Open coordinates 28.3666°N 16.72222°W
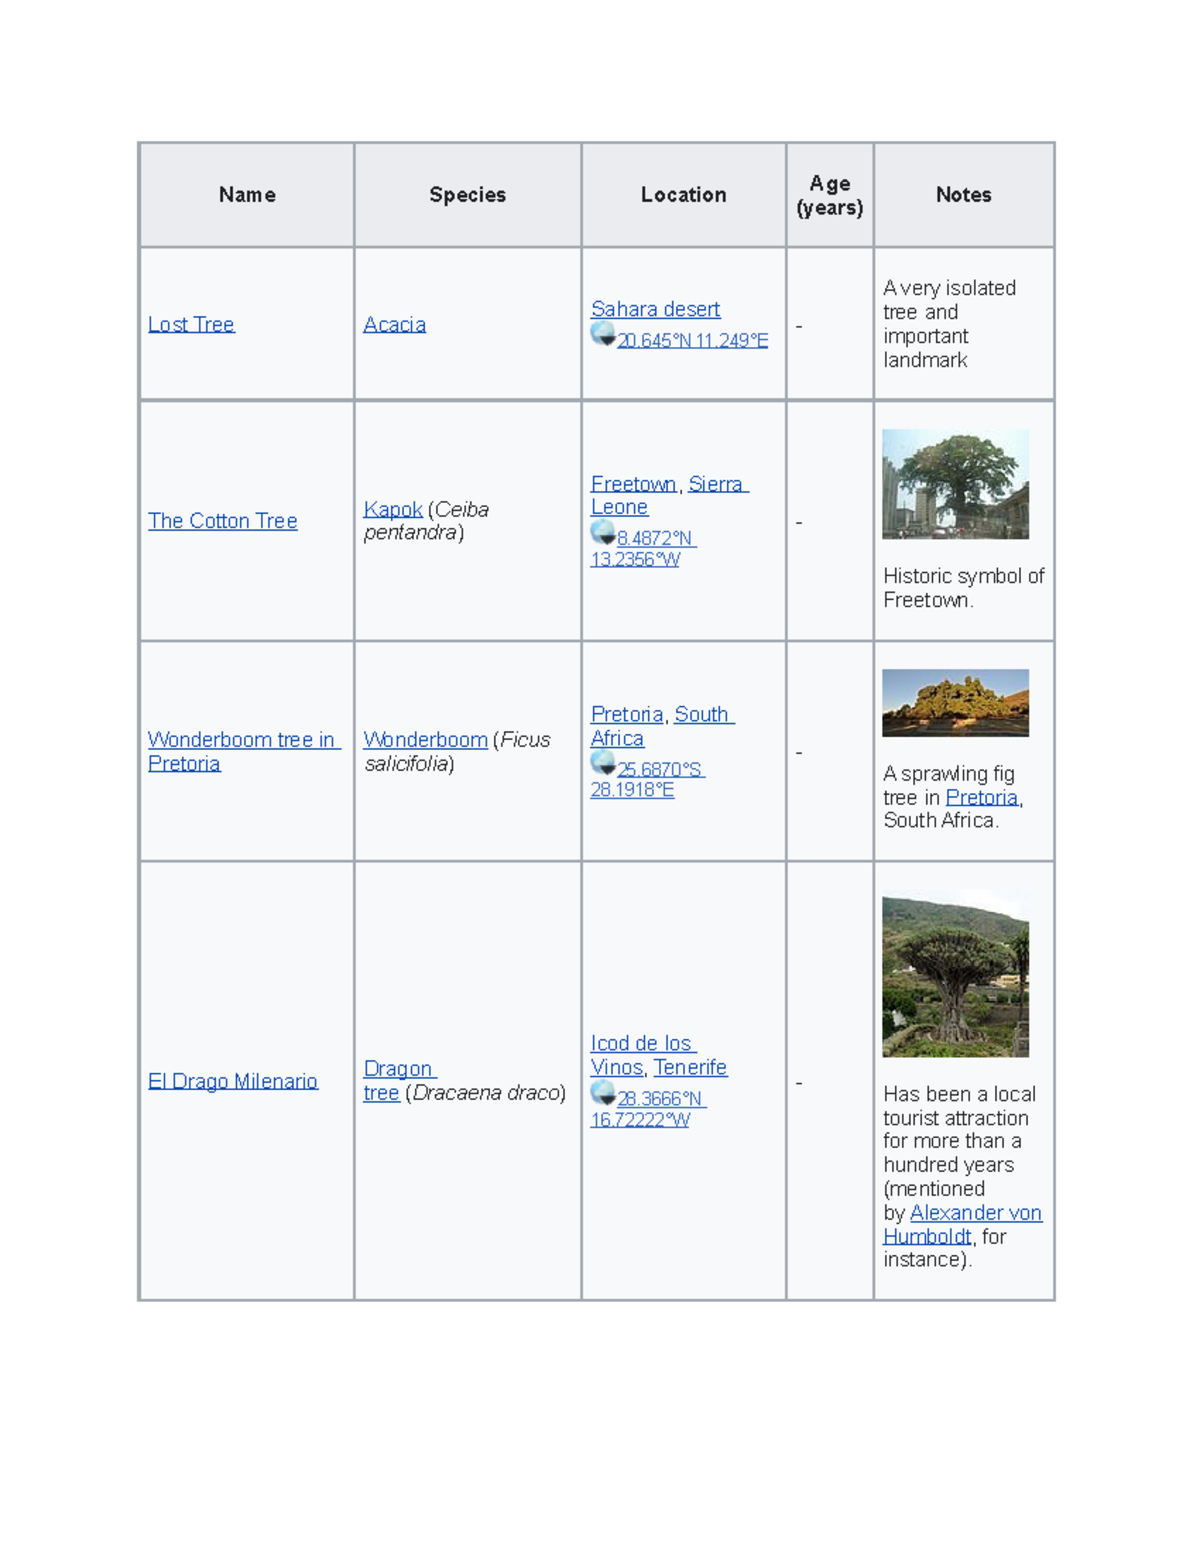The height and width of the screenshot is (1553, 1200). [649, 1109]
